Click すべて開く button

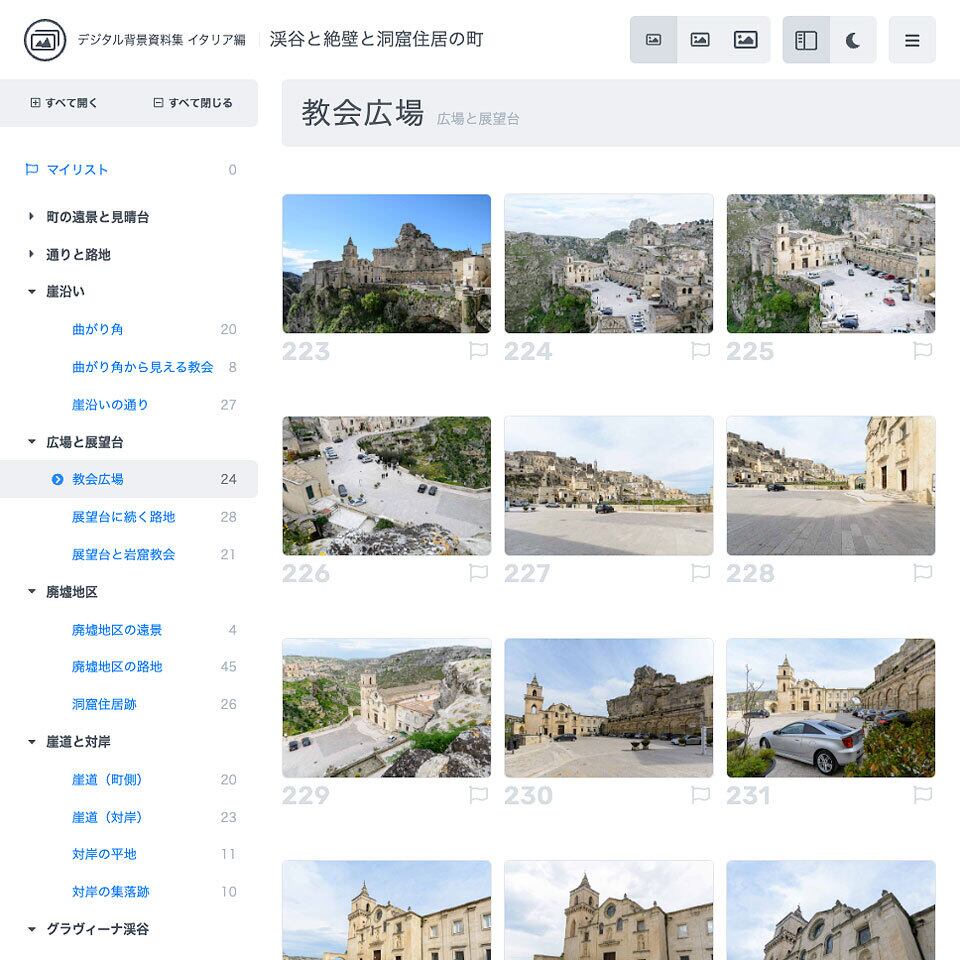click(x=64, y=103)
